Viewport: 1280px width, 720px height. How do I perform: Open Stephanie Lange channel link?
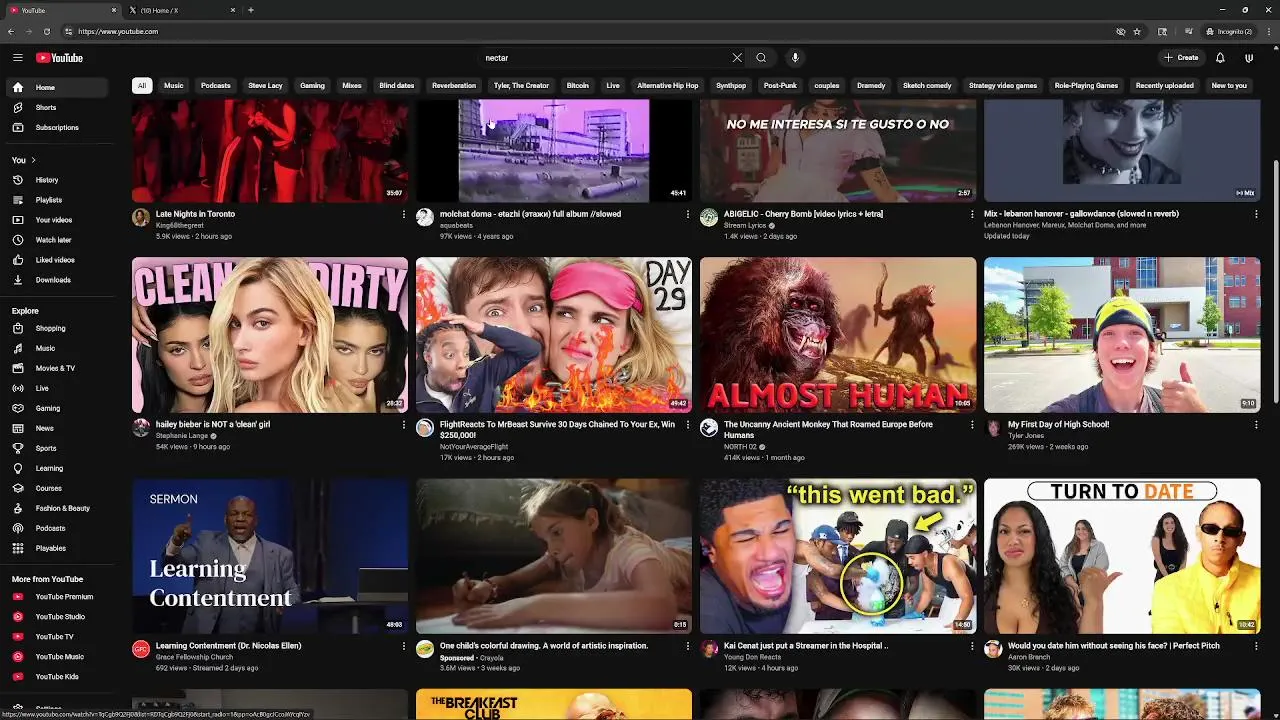[x=182, y=436]
